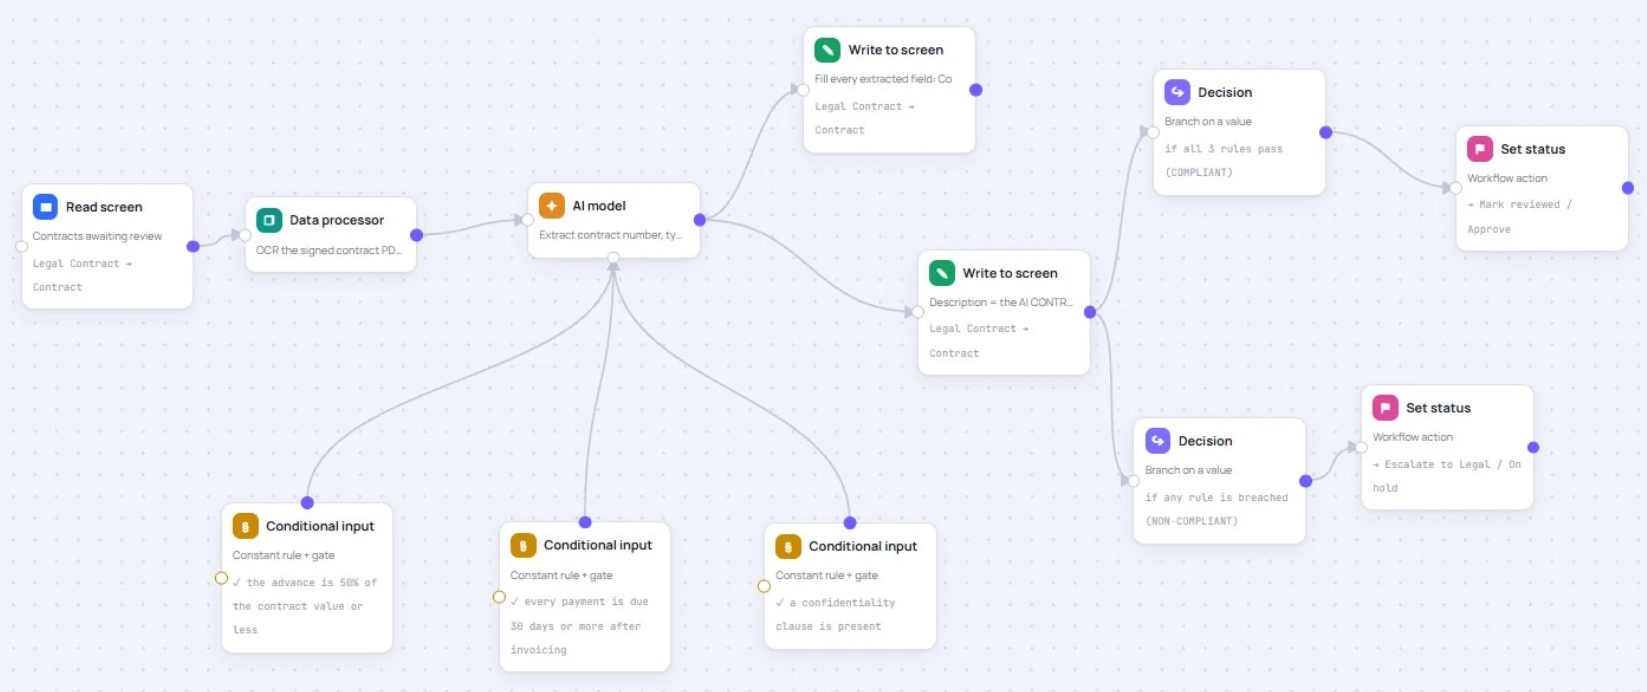Click the input port of the 'Mark reviewed' Set status
Screen dimensions: 1647x692
[1456, 188]
